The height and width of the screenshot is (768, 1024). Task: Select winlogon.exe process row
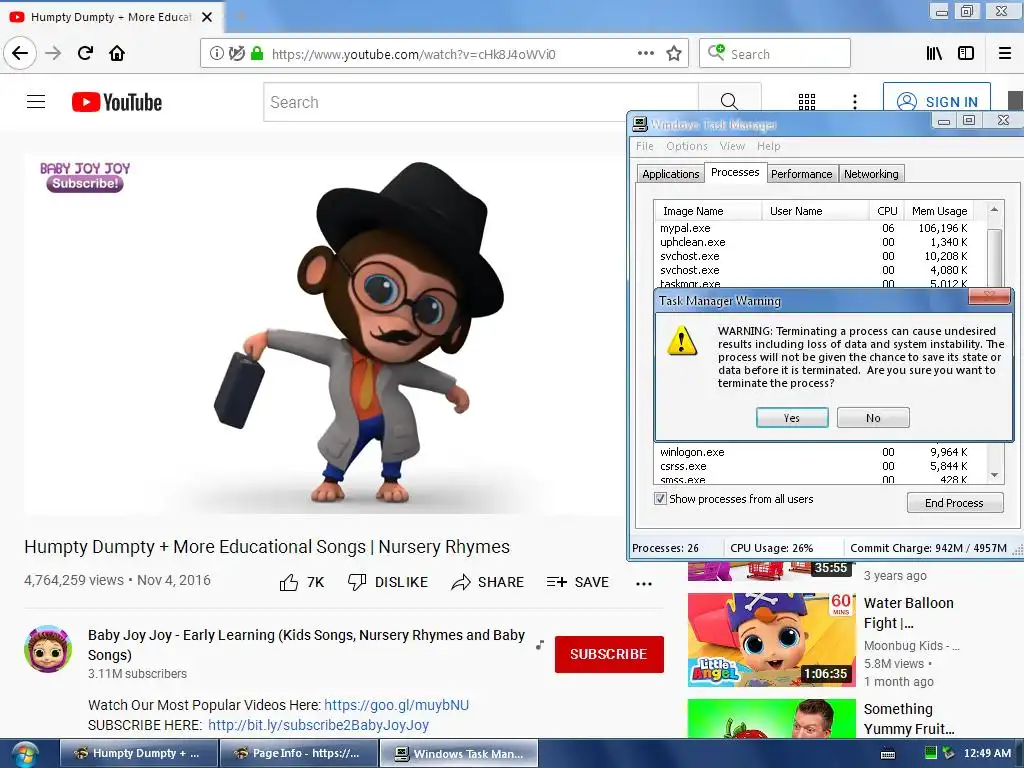coord(814,452)
